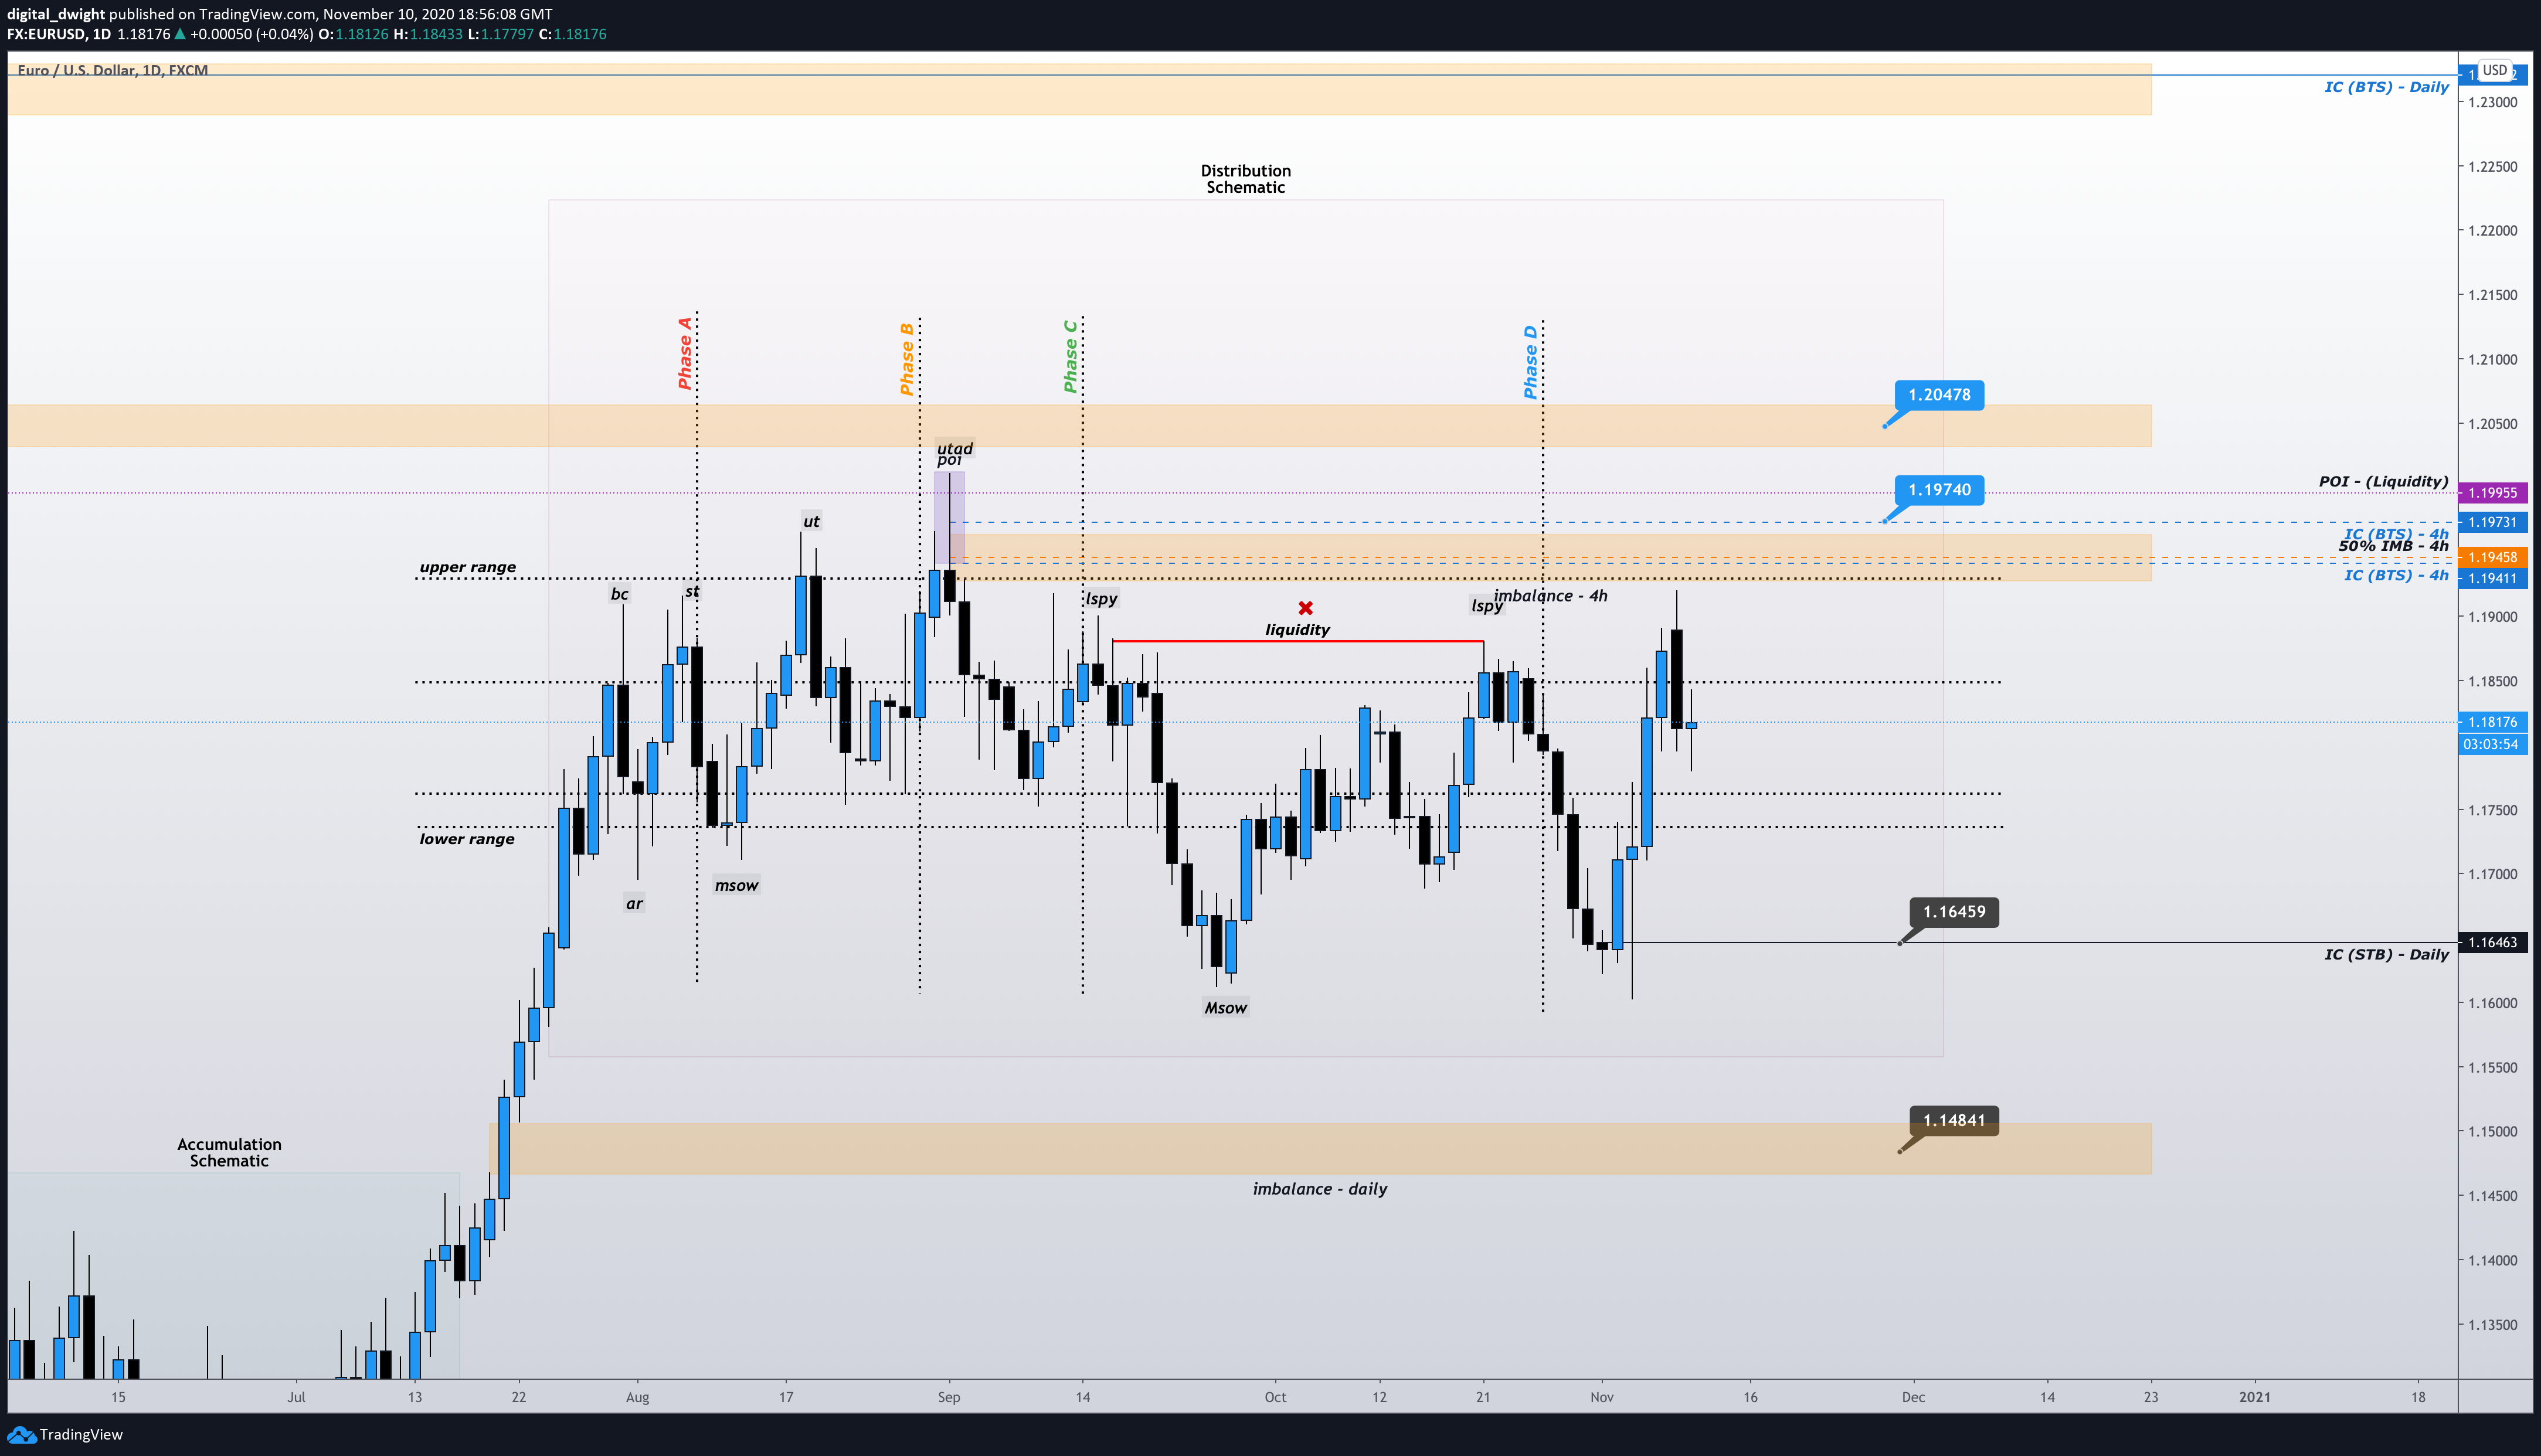2541x1456 pixels.
Task: Click the 'ut' label
Action: [811, 521]
